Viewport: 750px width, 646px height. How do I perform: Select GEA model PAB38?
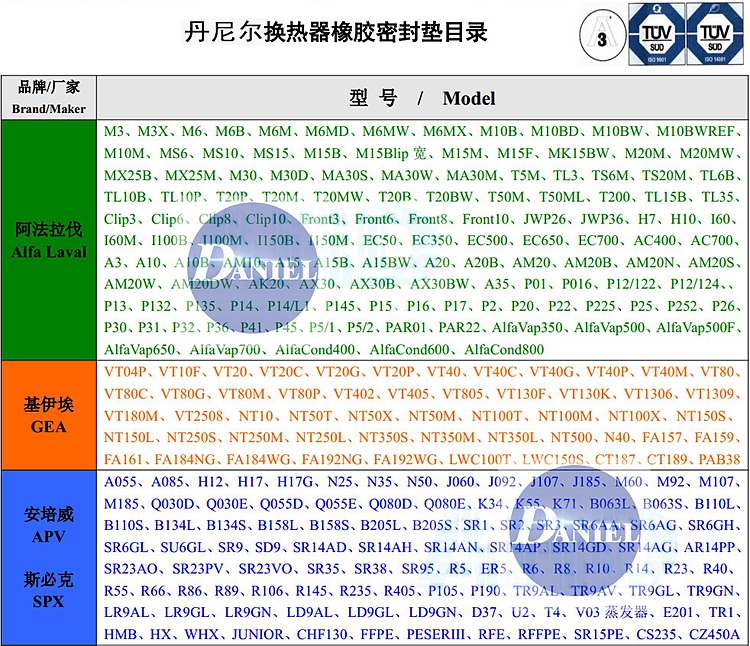click(x=719, y=460)
